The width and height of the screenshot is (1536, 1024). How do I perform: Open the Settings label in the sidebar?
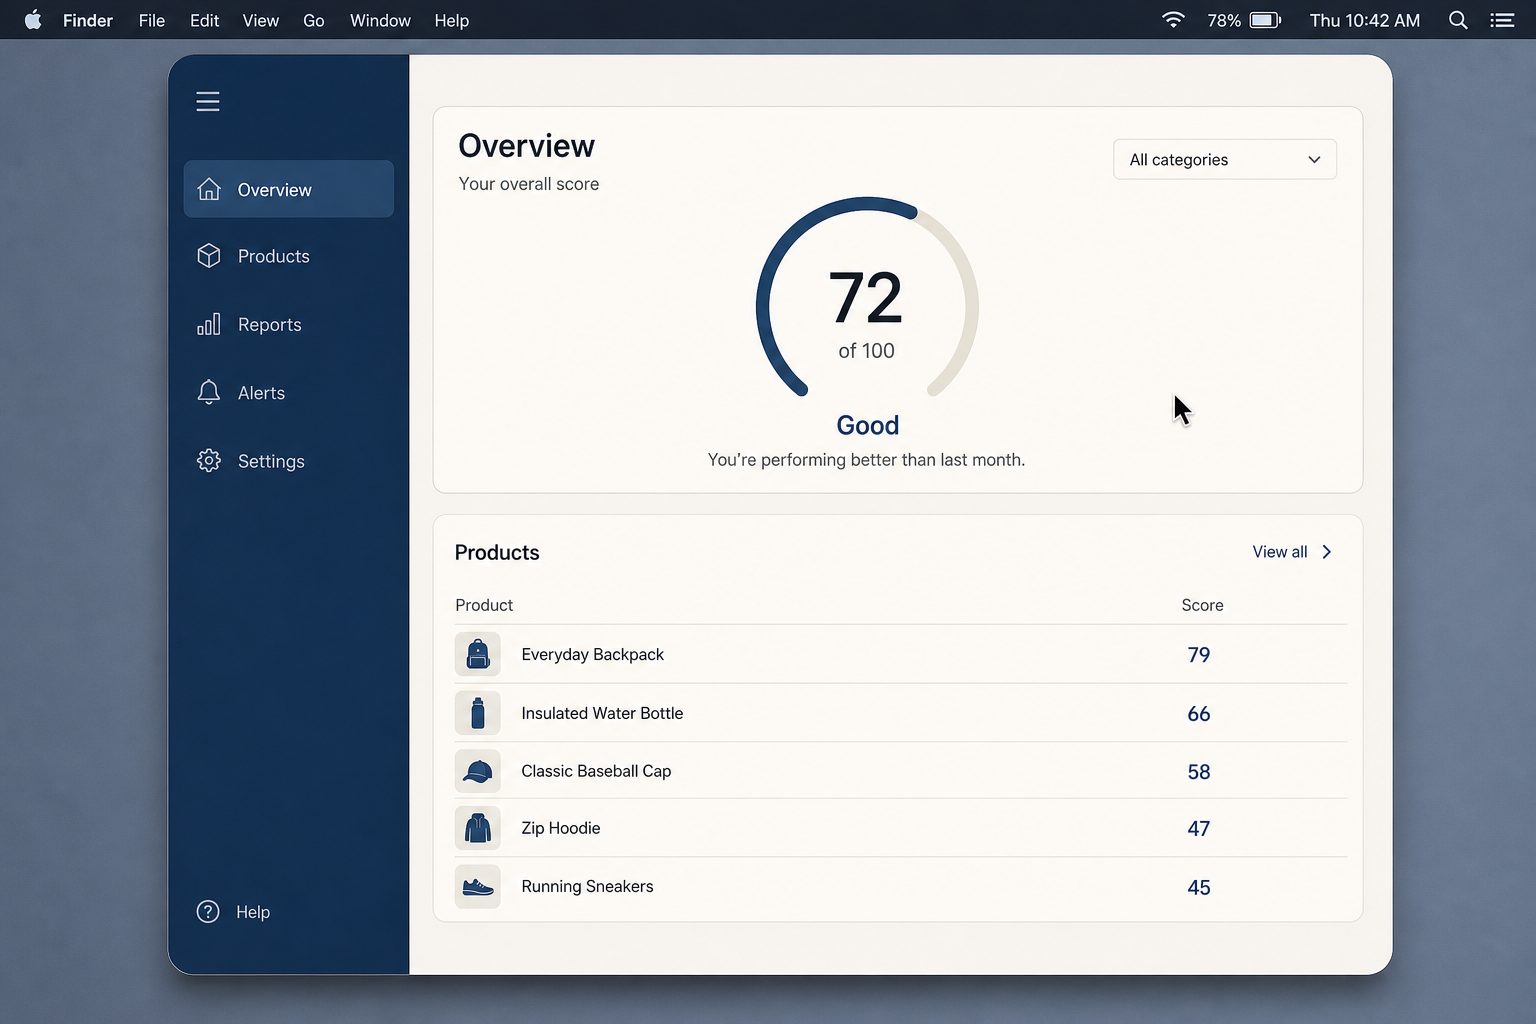271,461
